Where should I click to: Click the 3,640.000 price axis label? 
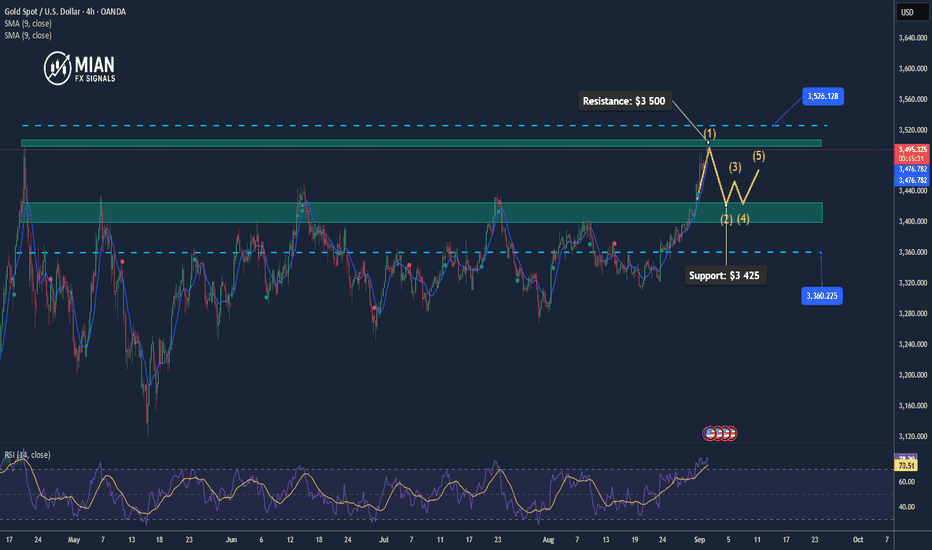click(x=913, y=38)
